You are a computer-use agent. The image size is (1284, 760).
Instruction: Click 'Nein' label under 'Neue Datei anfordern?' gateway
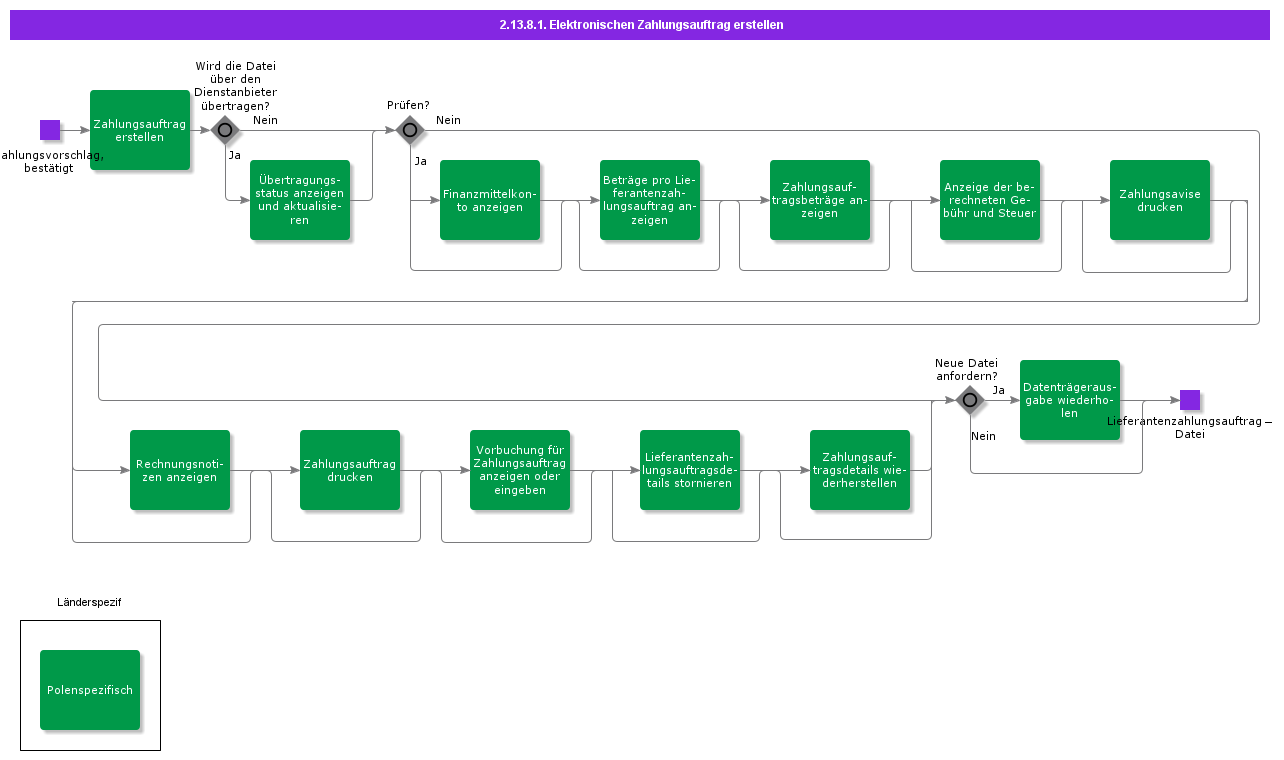[x=983, y=436]
